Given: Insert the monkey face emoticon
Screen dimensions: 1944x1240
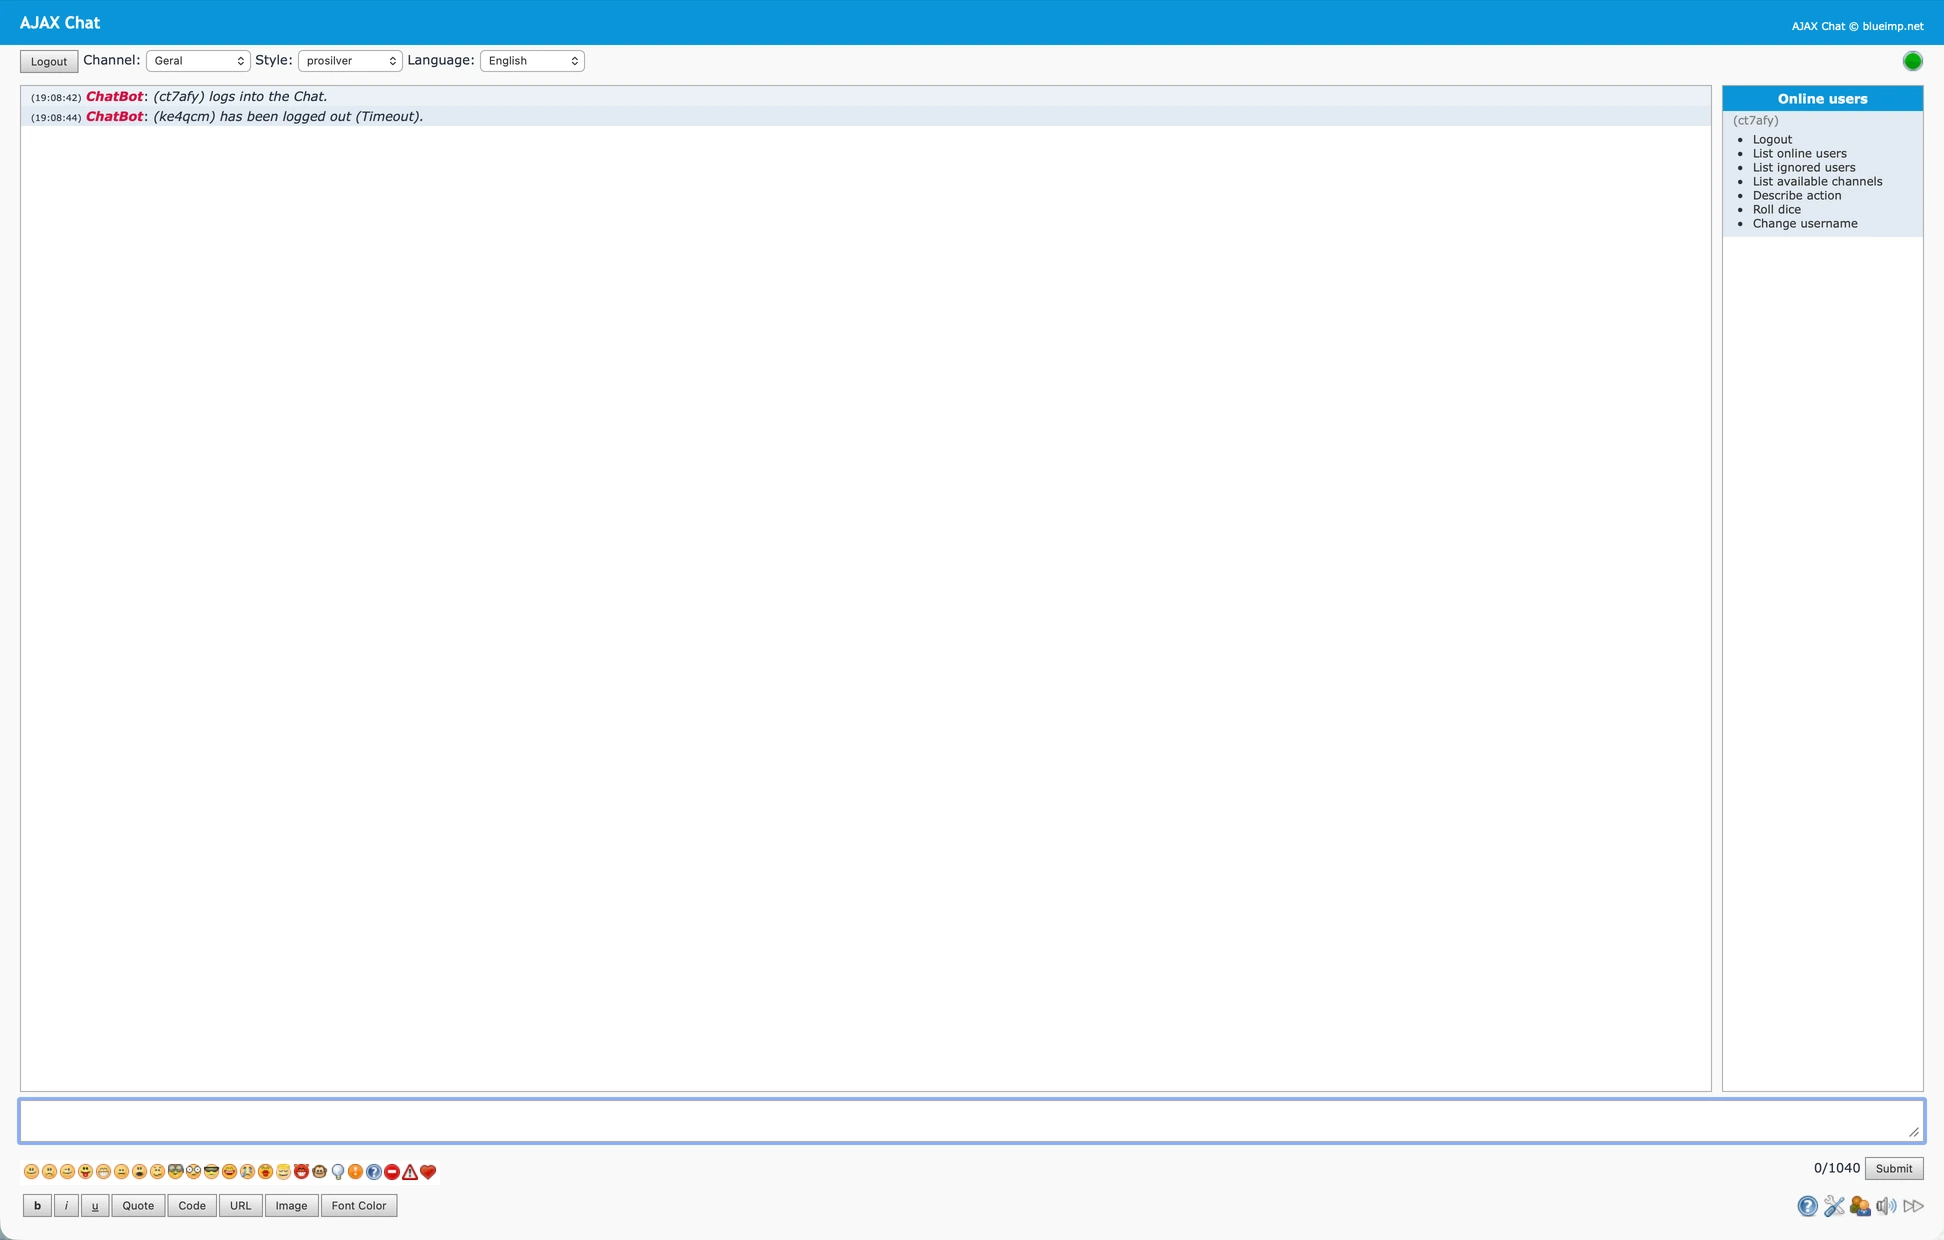Looking at the screenshot, I should click(x=320, y=1172).
